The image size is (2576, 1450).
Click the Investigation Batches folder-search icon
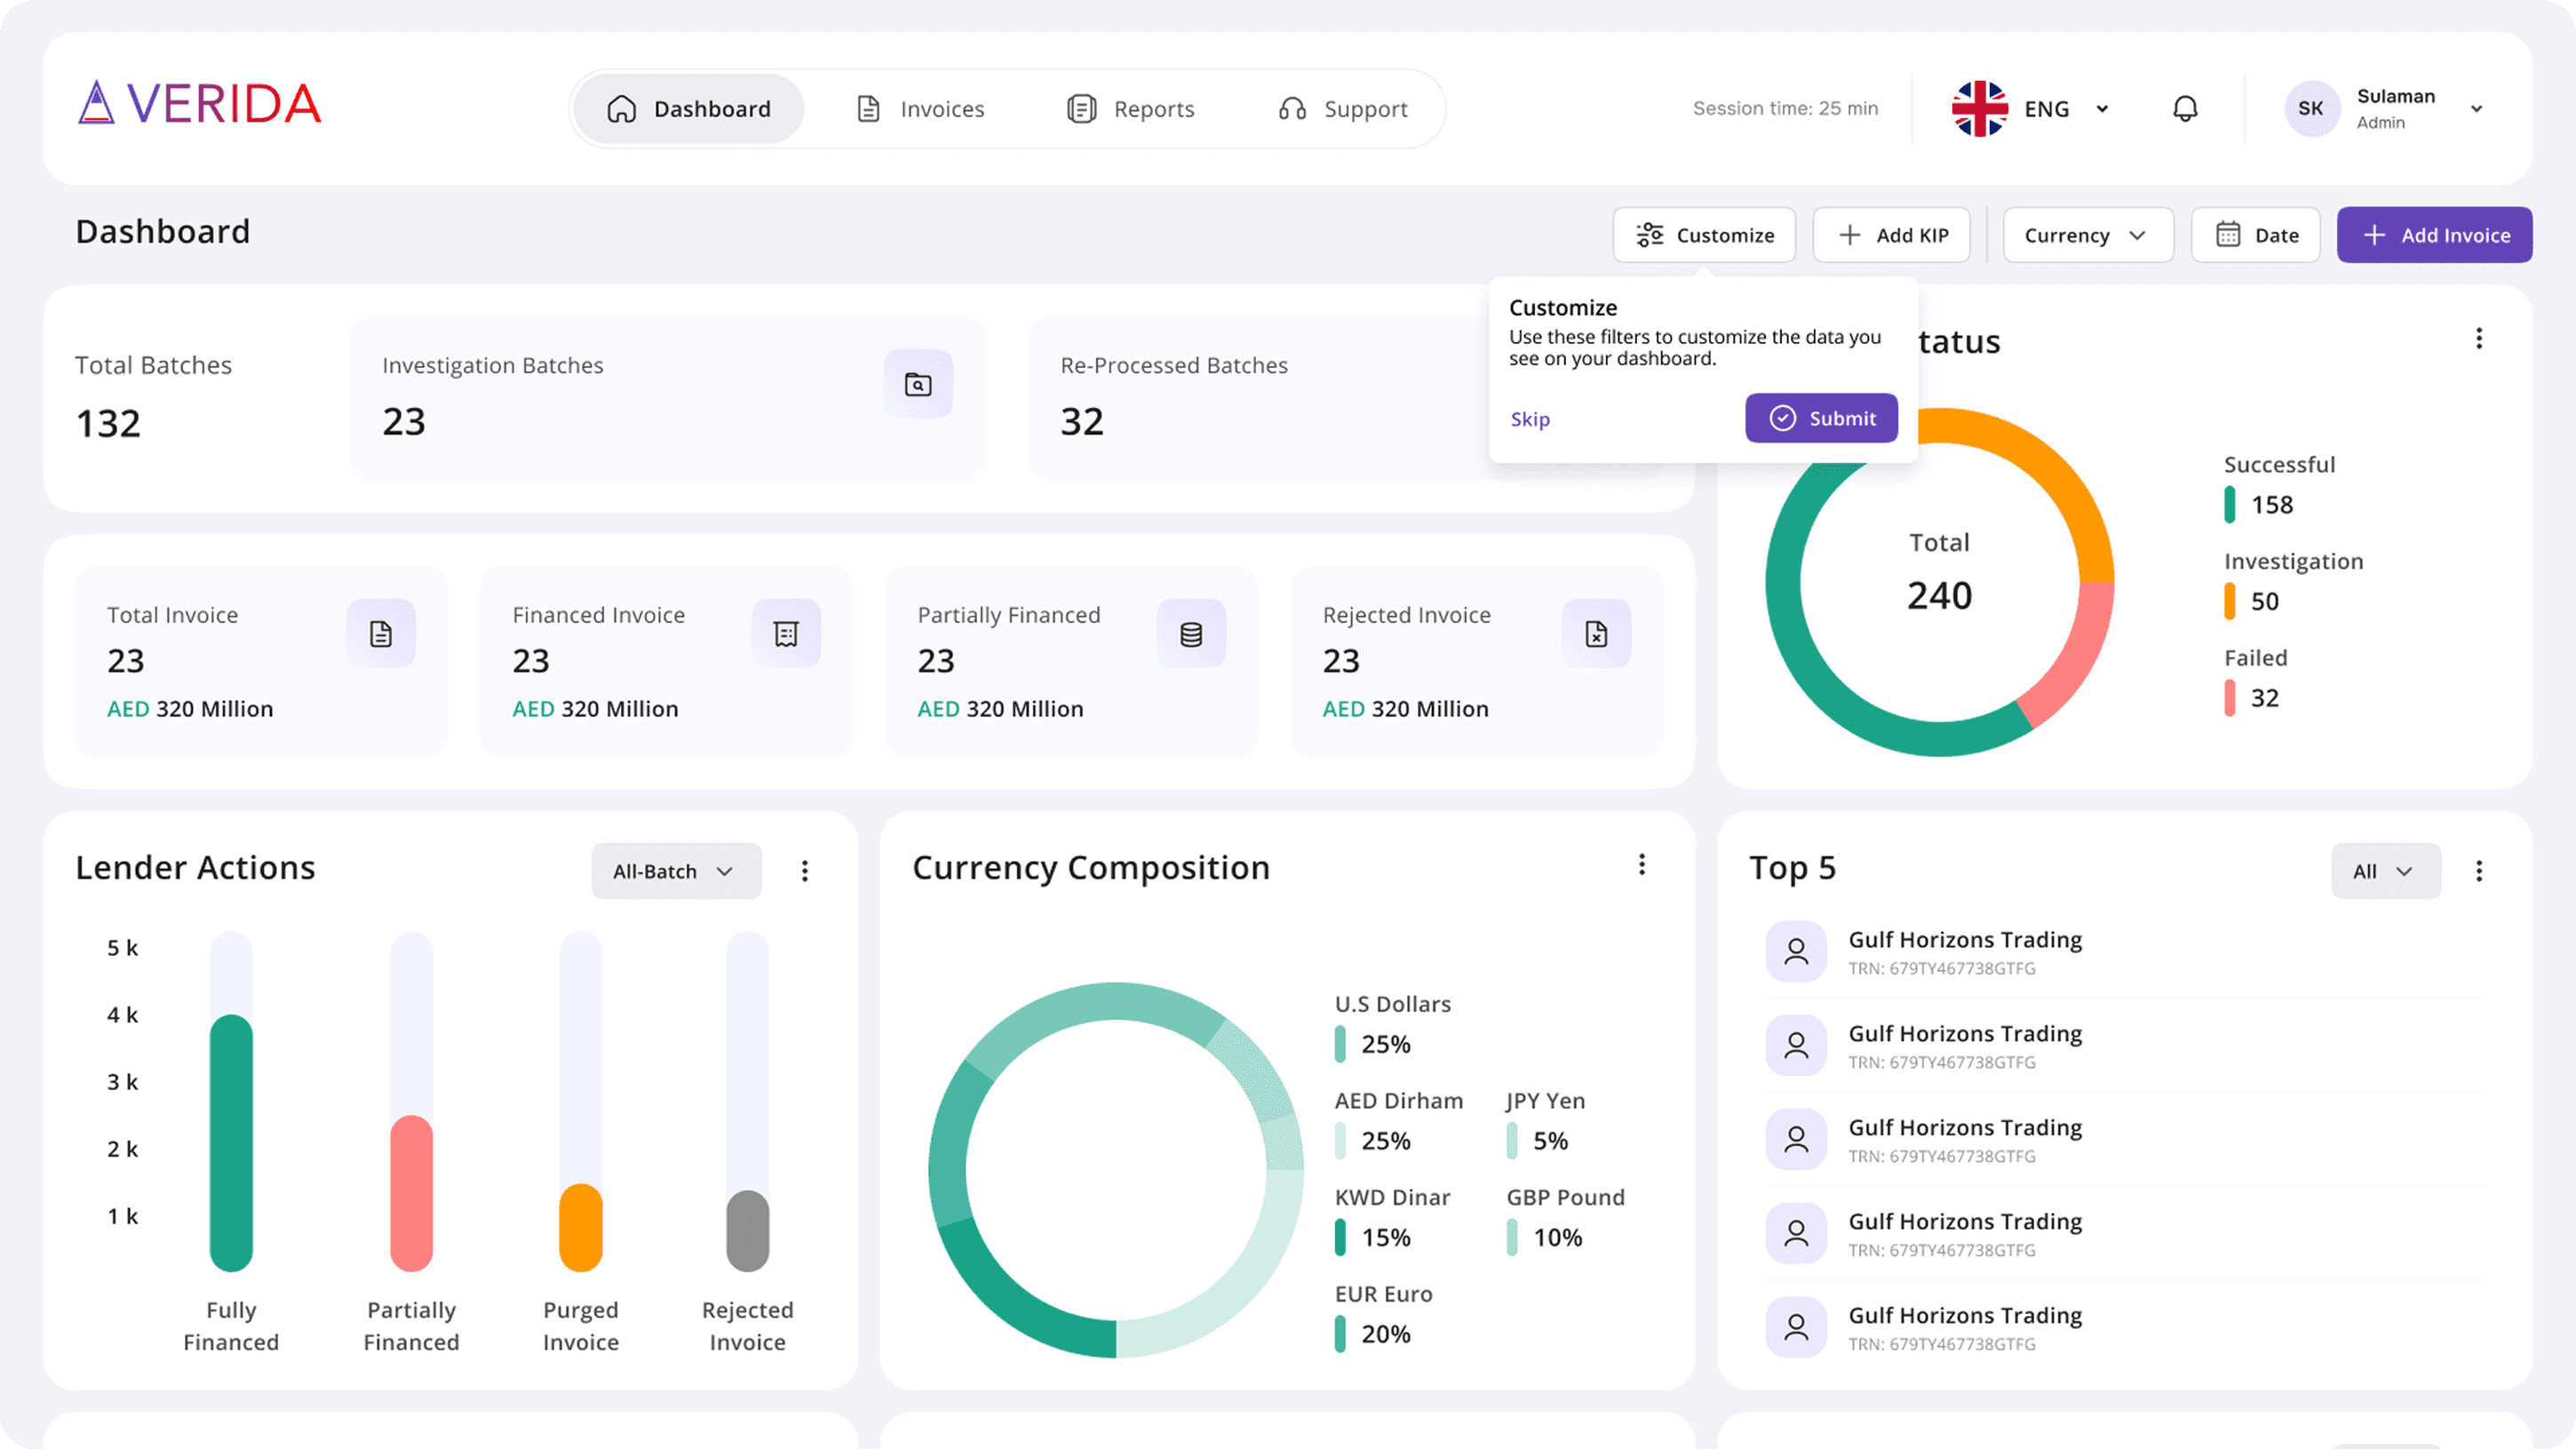[917, 384]
